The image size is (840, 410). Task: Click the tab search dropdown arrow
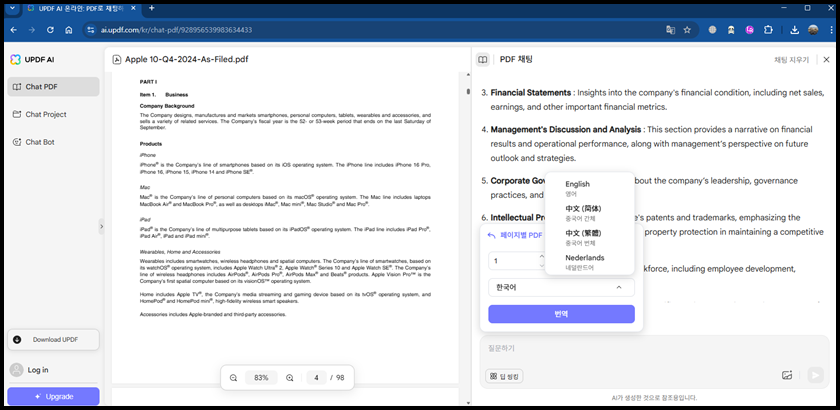[x=12, y=8]
